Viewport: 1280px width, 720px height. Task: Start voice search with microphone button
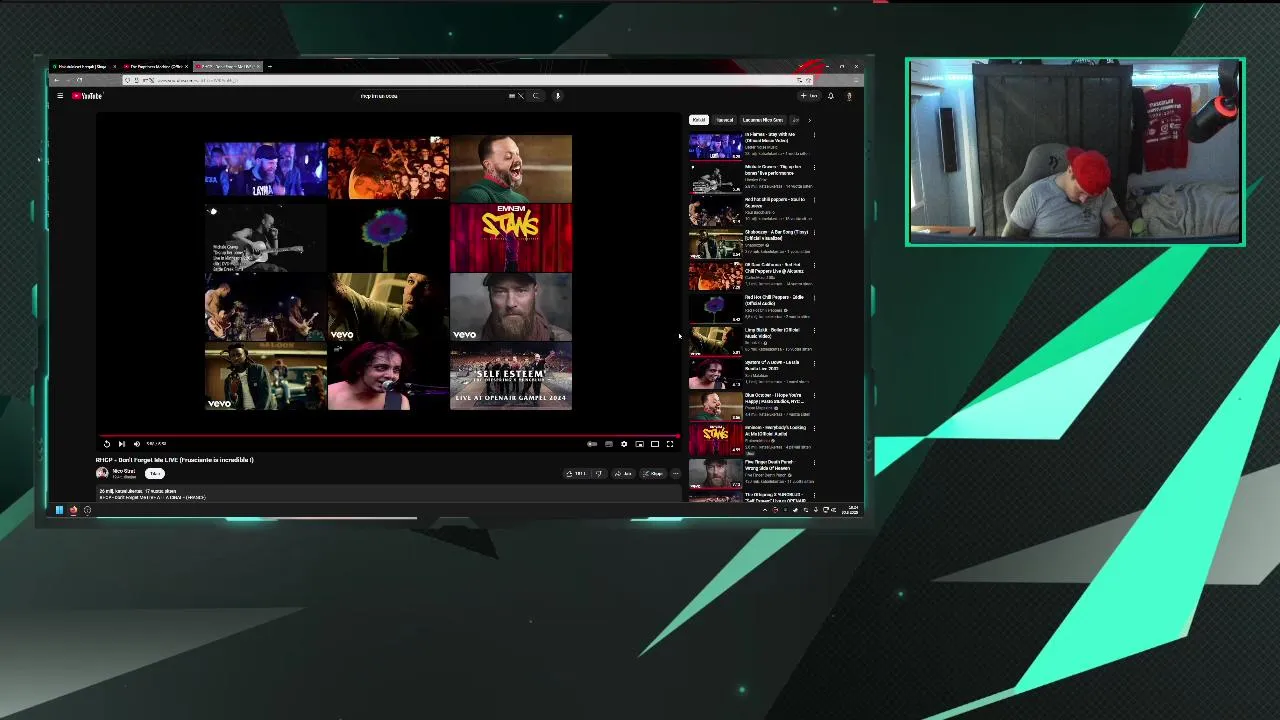[557, 96]
